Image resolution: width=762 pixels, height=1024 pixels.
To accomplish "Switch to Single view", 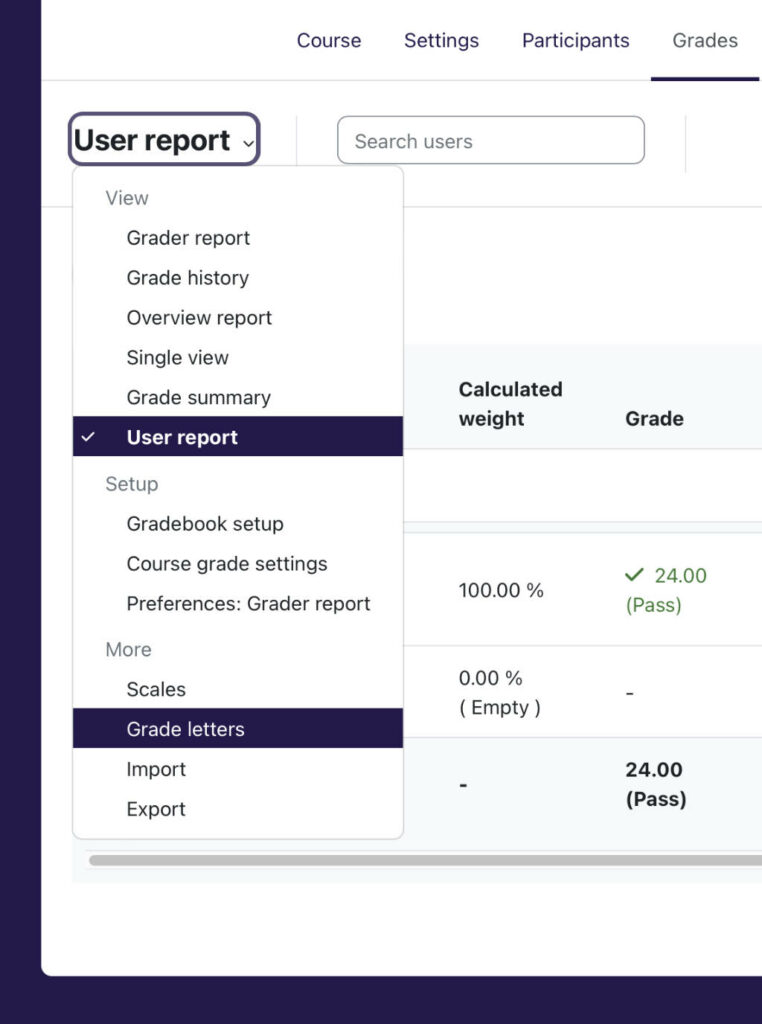I will 178,358.
